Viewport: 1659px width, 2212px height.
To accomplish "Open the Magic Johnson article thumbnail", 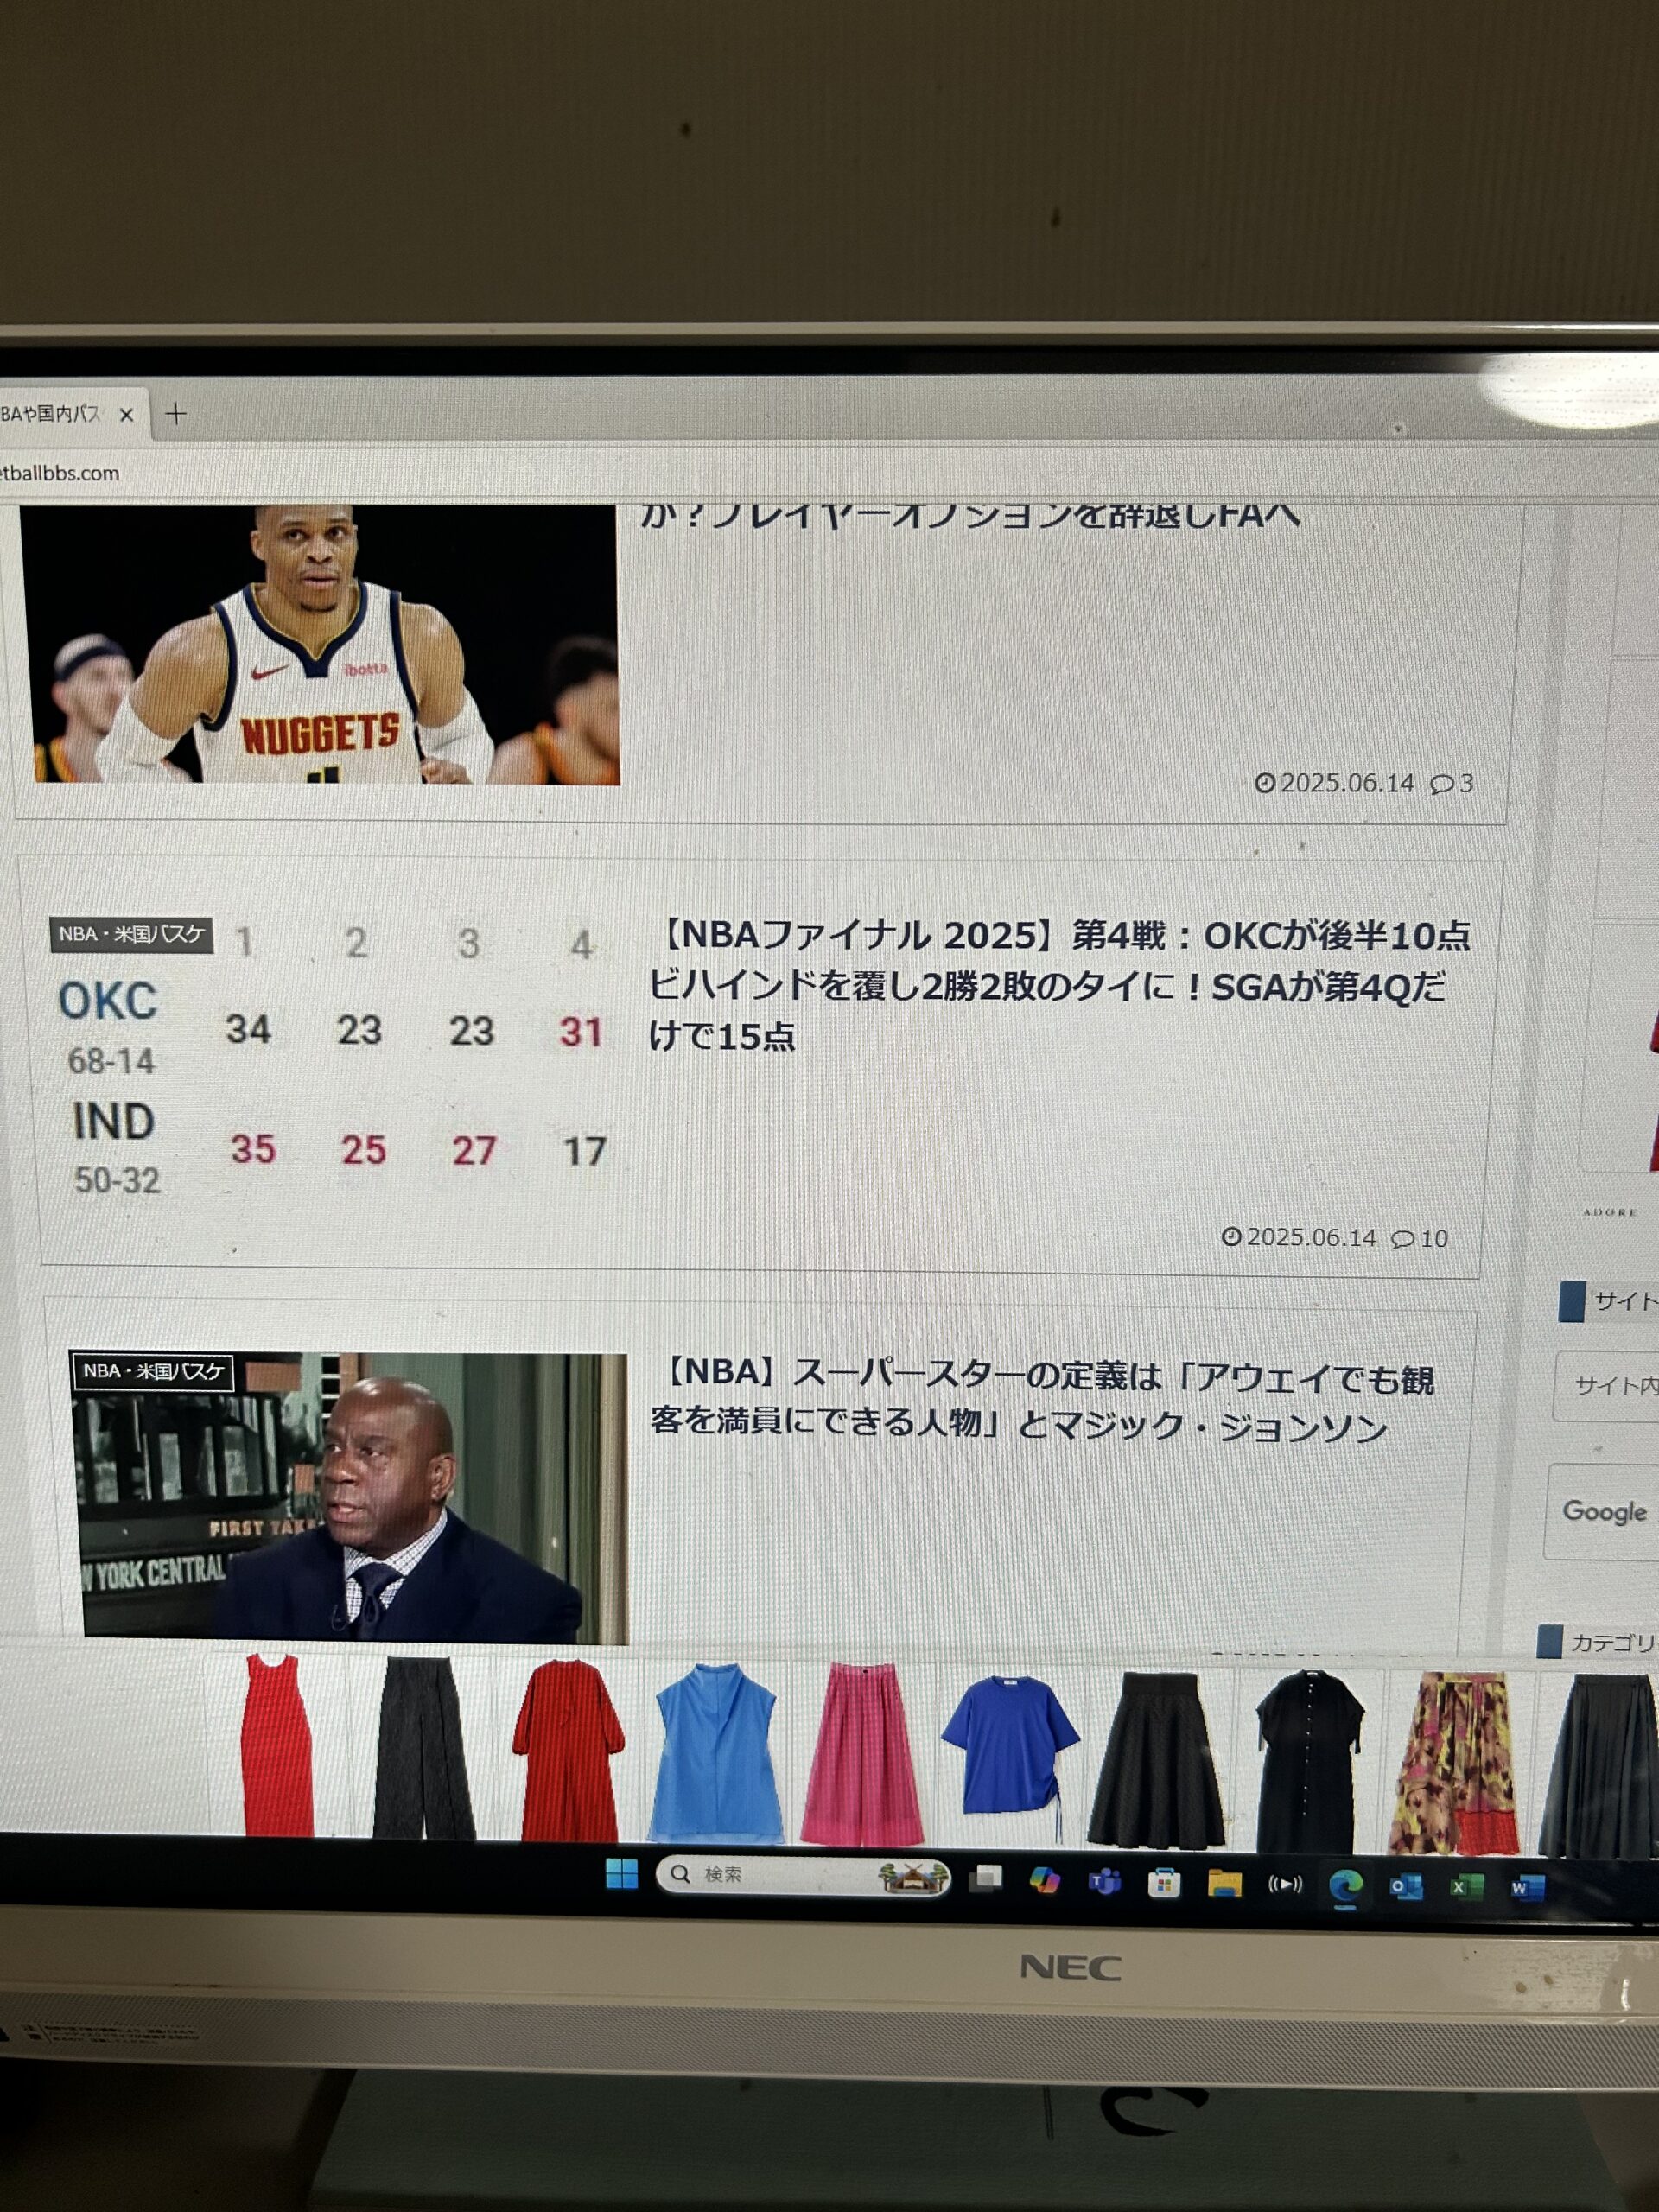I will point(350,1498).
